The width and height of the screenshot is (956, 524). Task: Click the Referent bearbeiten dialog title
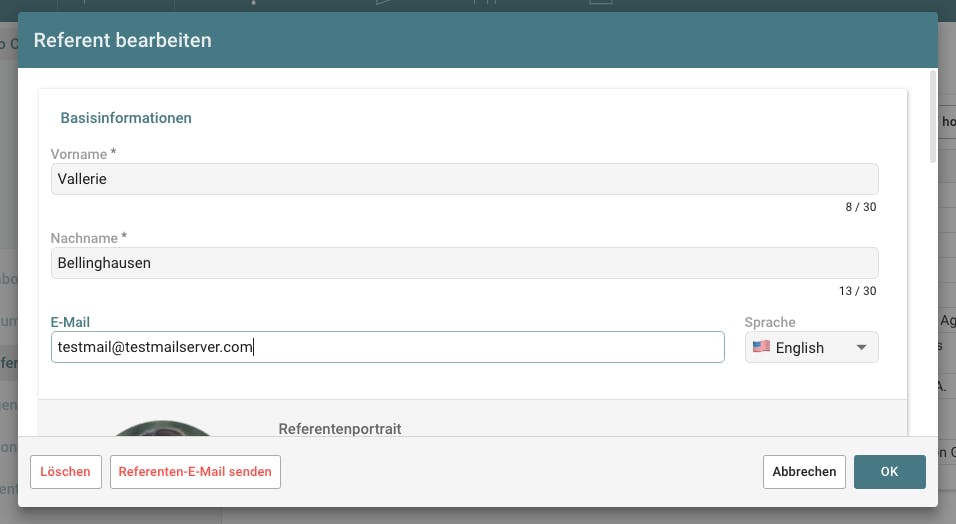click(122, 41)
